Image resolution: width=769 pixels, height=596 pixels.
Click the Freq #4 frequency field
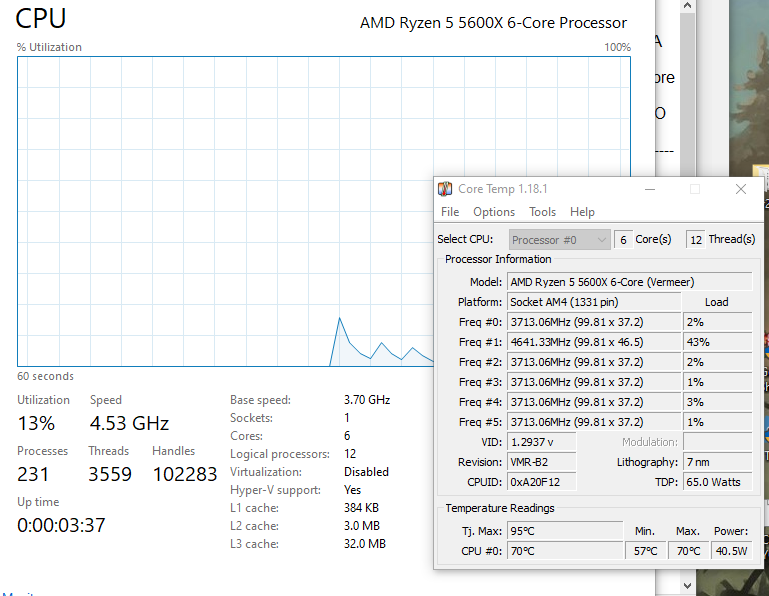[594, 402]
